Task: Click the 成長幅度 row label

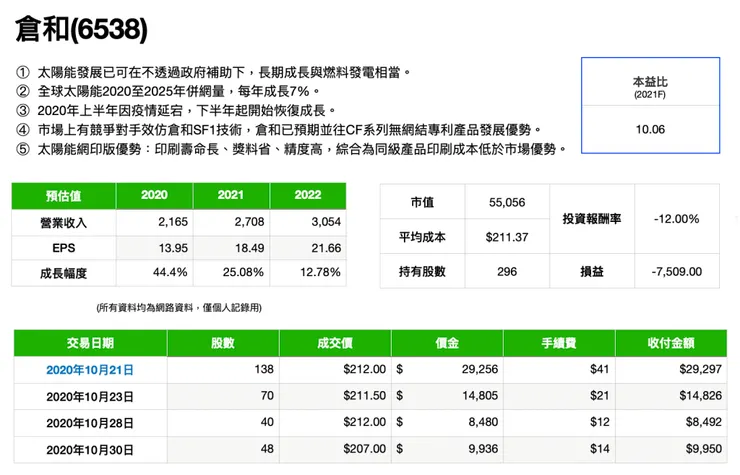Action: (x=64, y=273)
